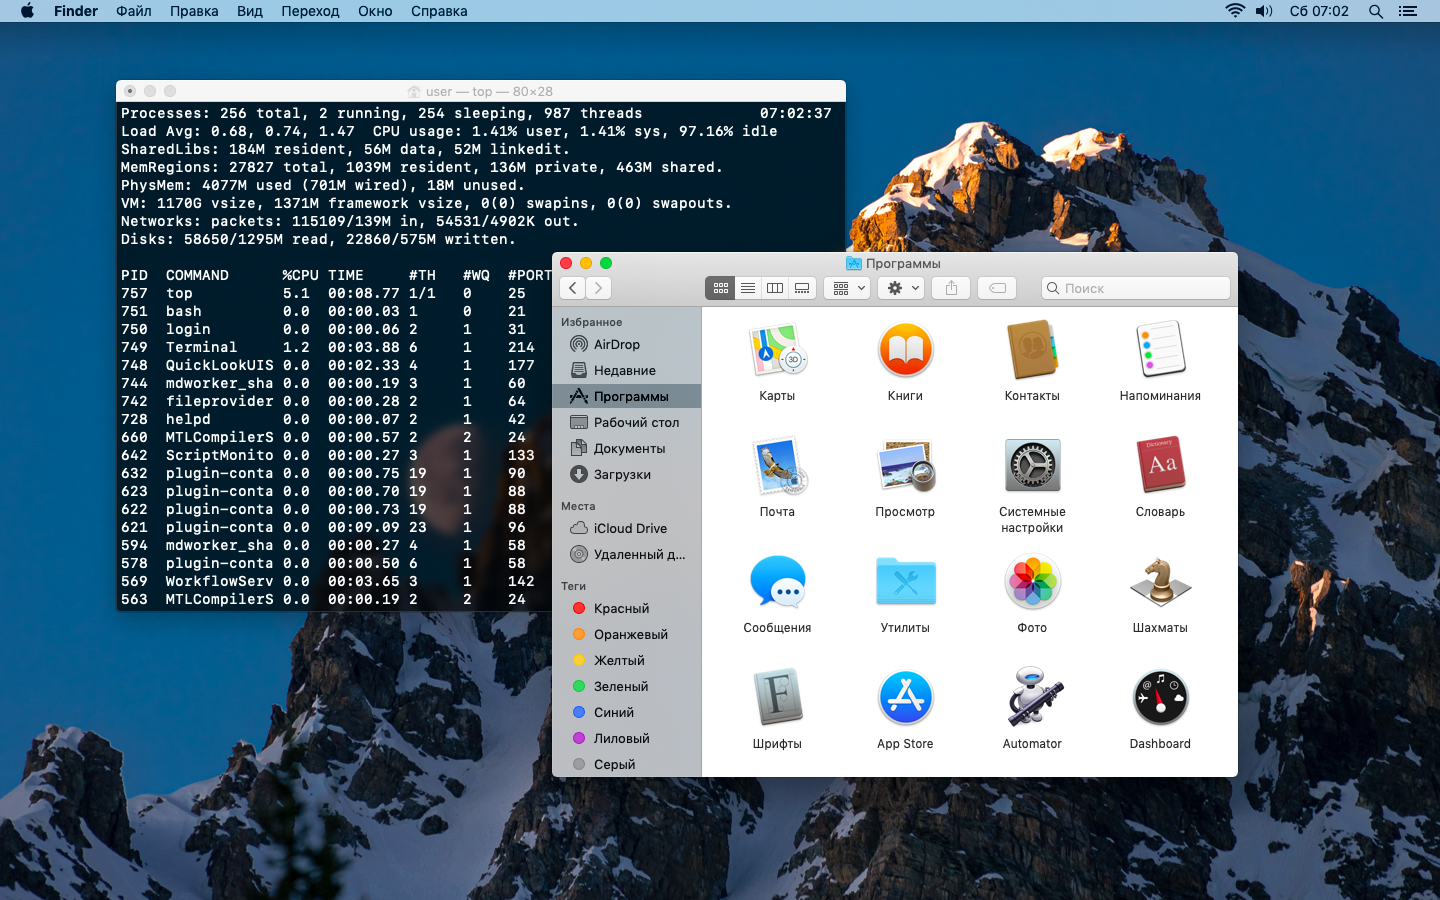Screen dimensions: 1440x900
Task: Open the Apple menu
Action: point(27,11)
